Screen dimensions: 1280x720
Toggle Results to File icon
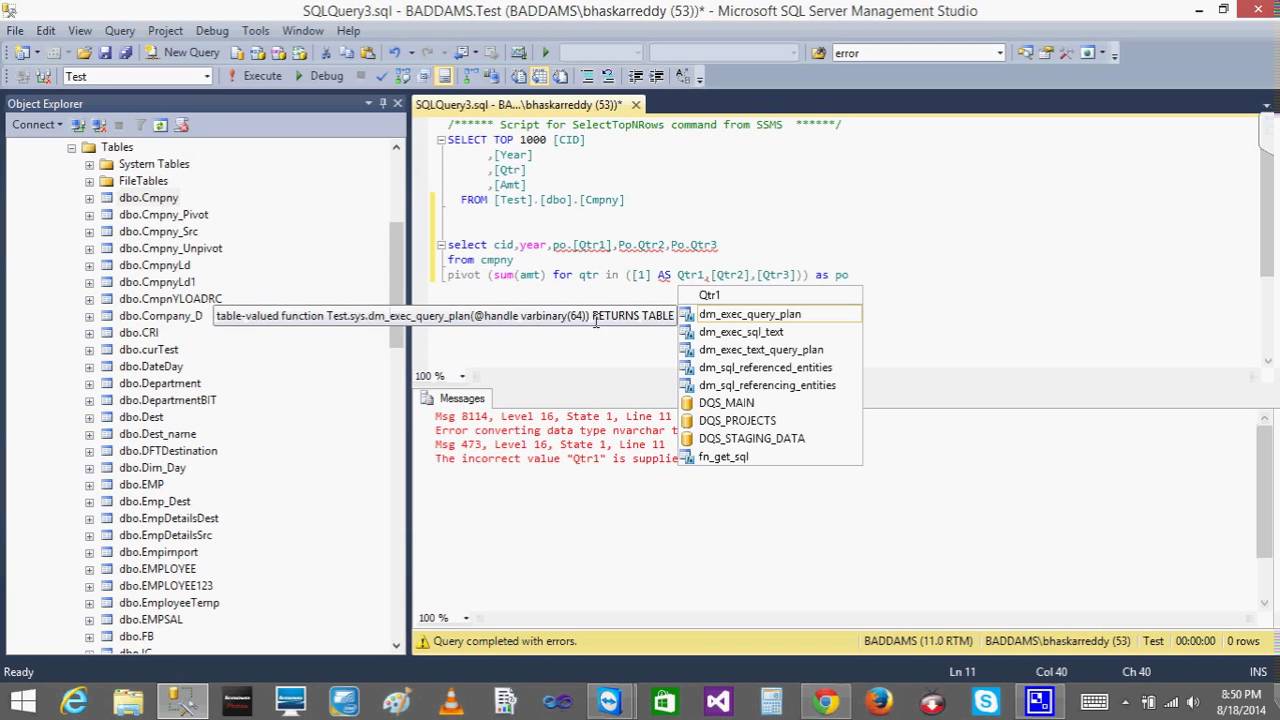point(560,76)
